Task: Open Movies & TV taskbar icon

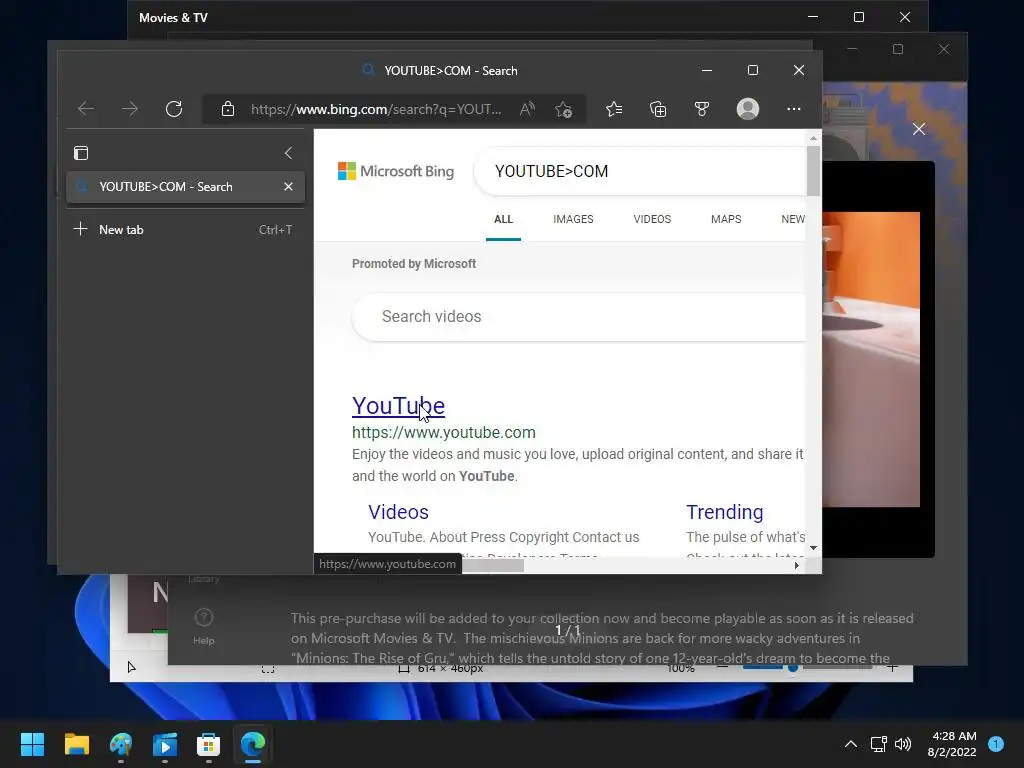Action: click(165, 744)
